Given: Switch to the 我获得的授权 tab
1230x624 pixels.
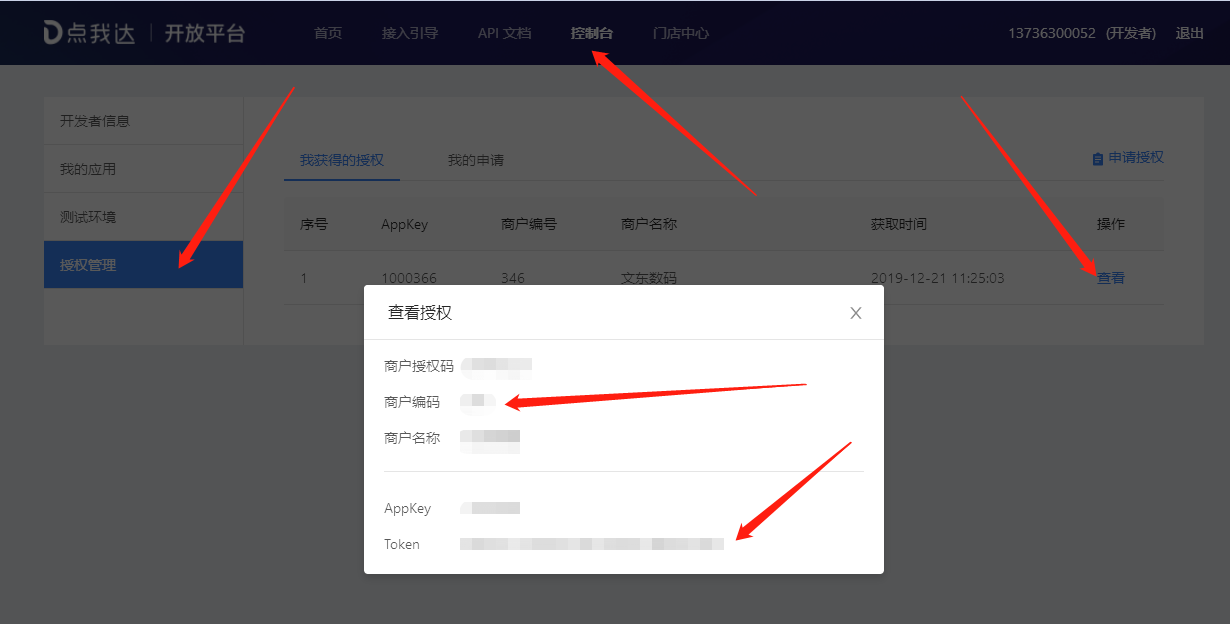Looking at the screenshot, I should (342, 160).
